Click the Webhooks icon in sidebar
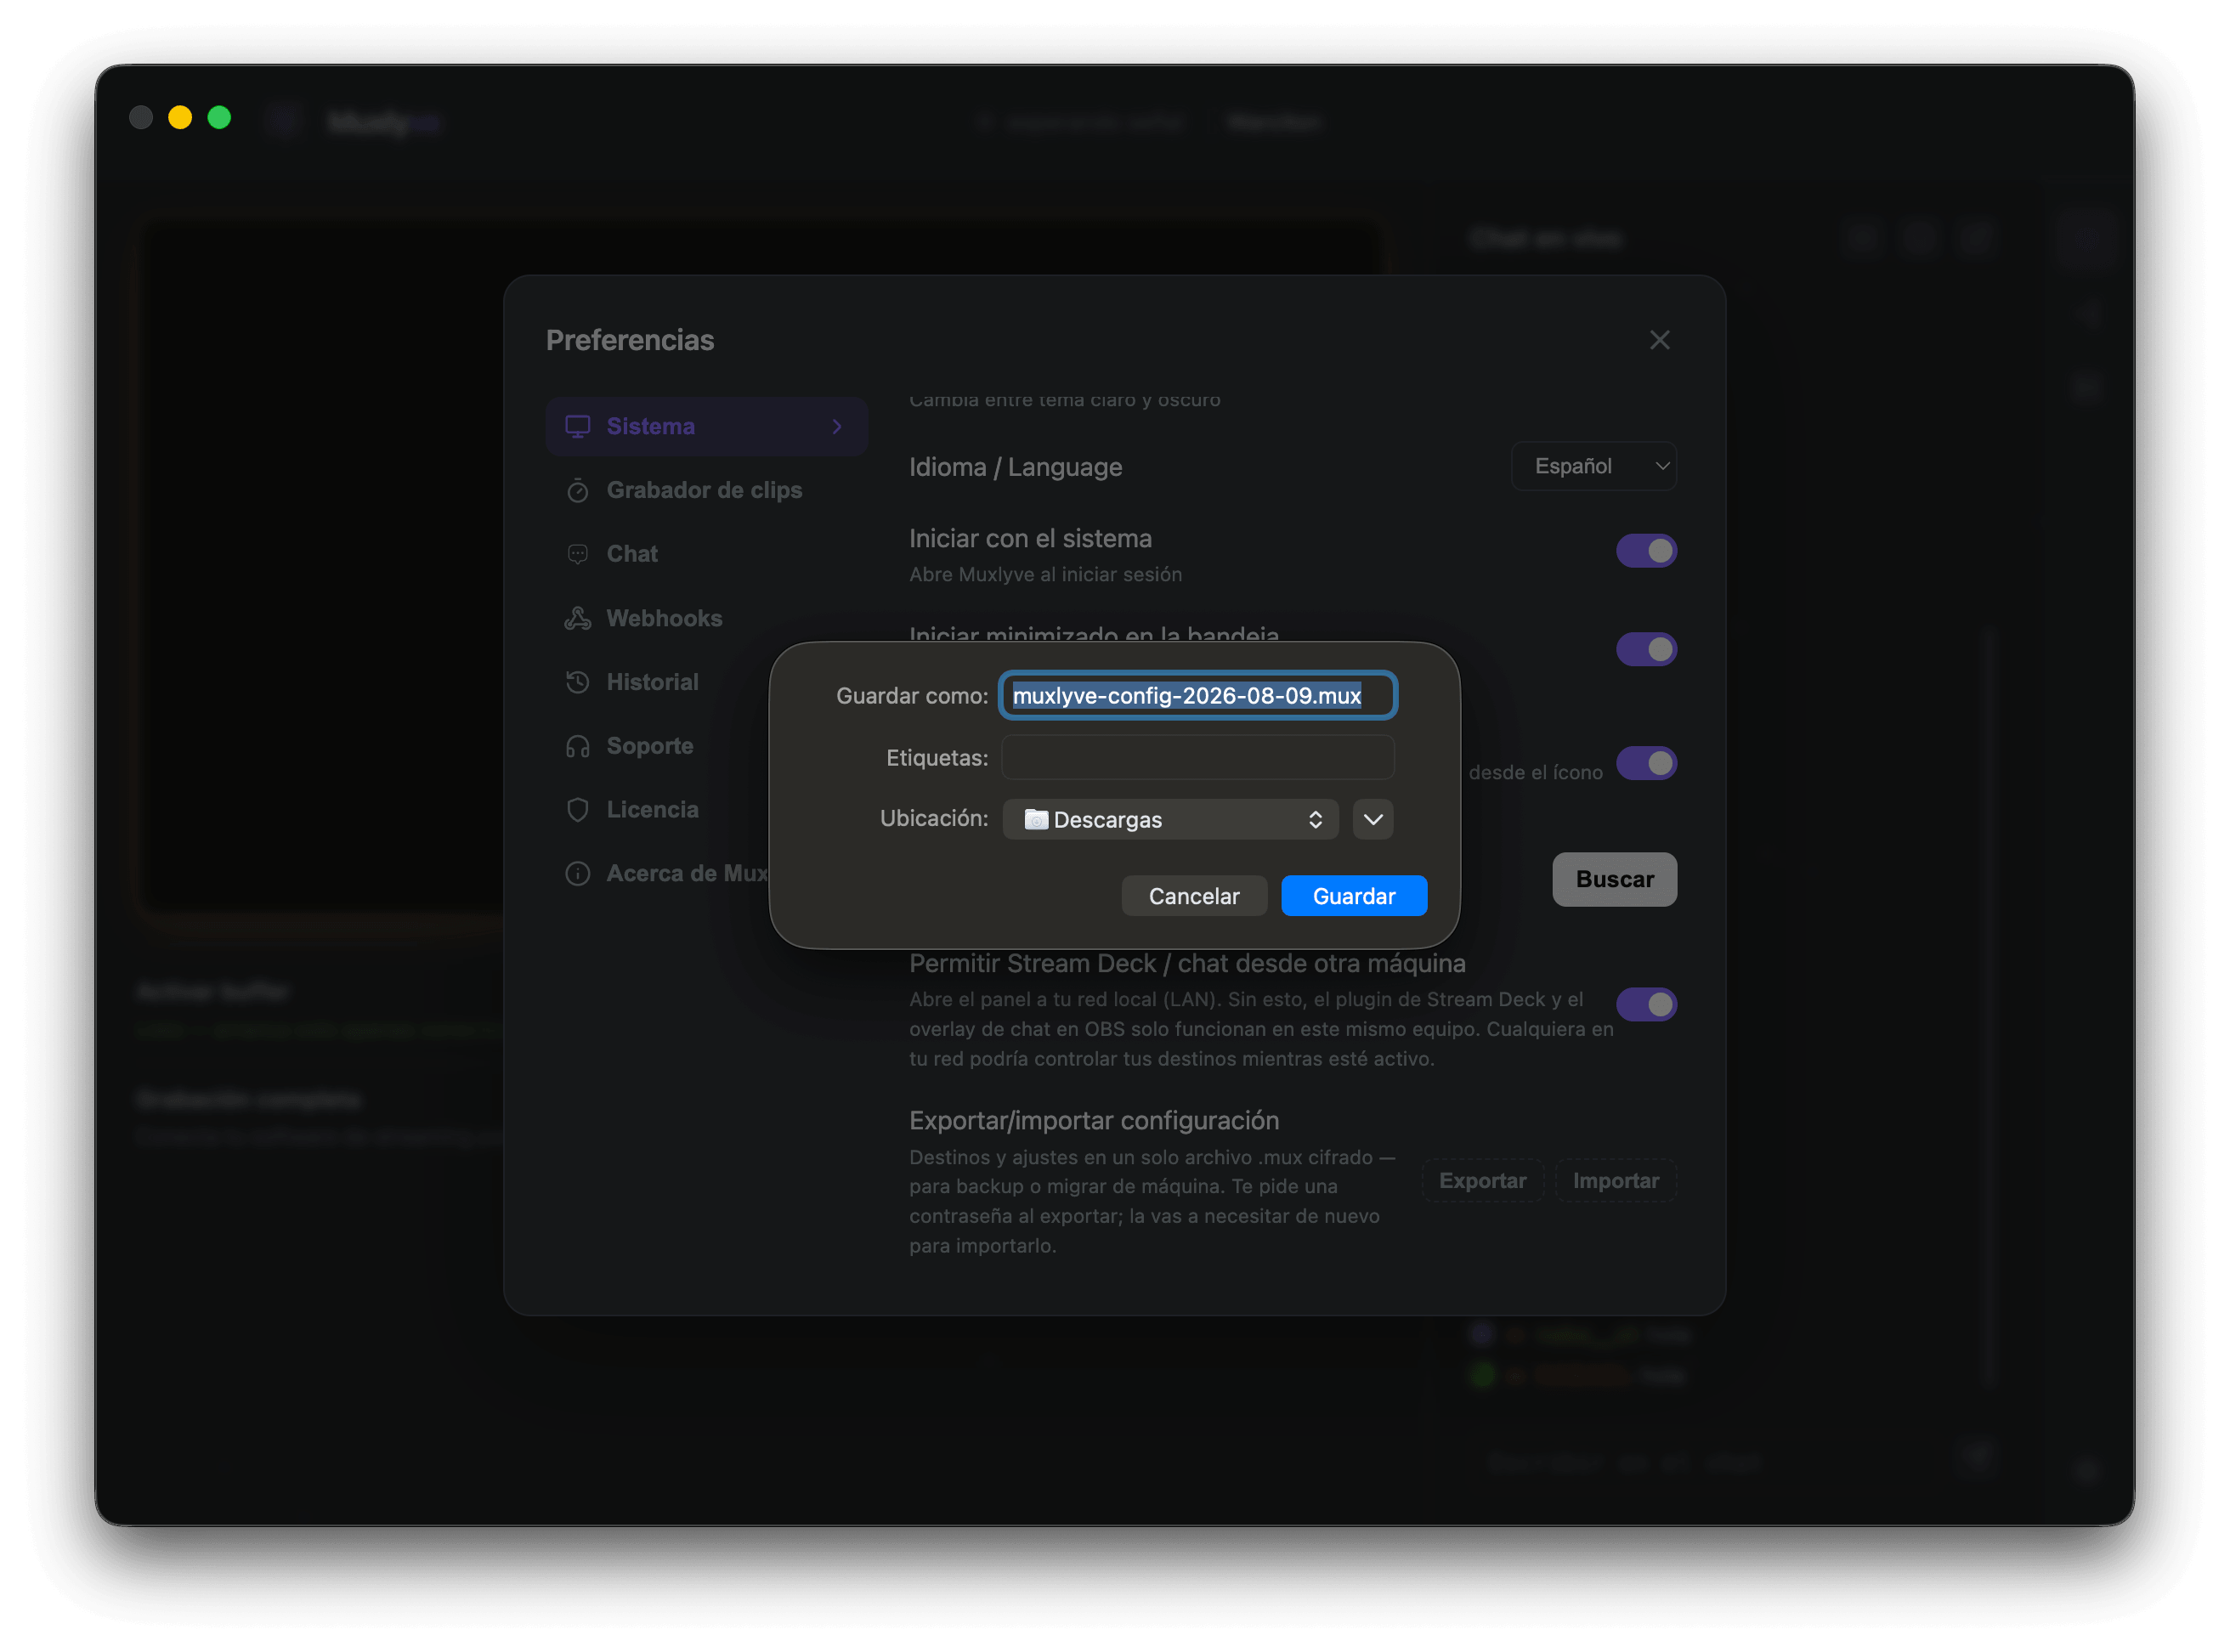Viewport: 2230px width, 1652px height. (x=578, y=618)
